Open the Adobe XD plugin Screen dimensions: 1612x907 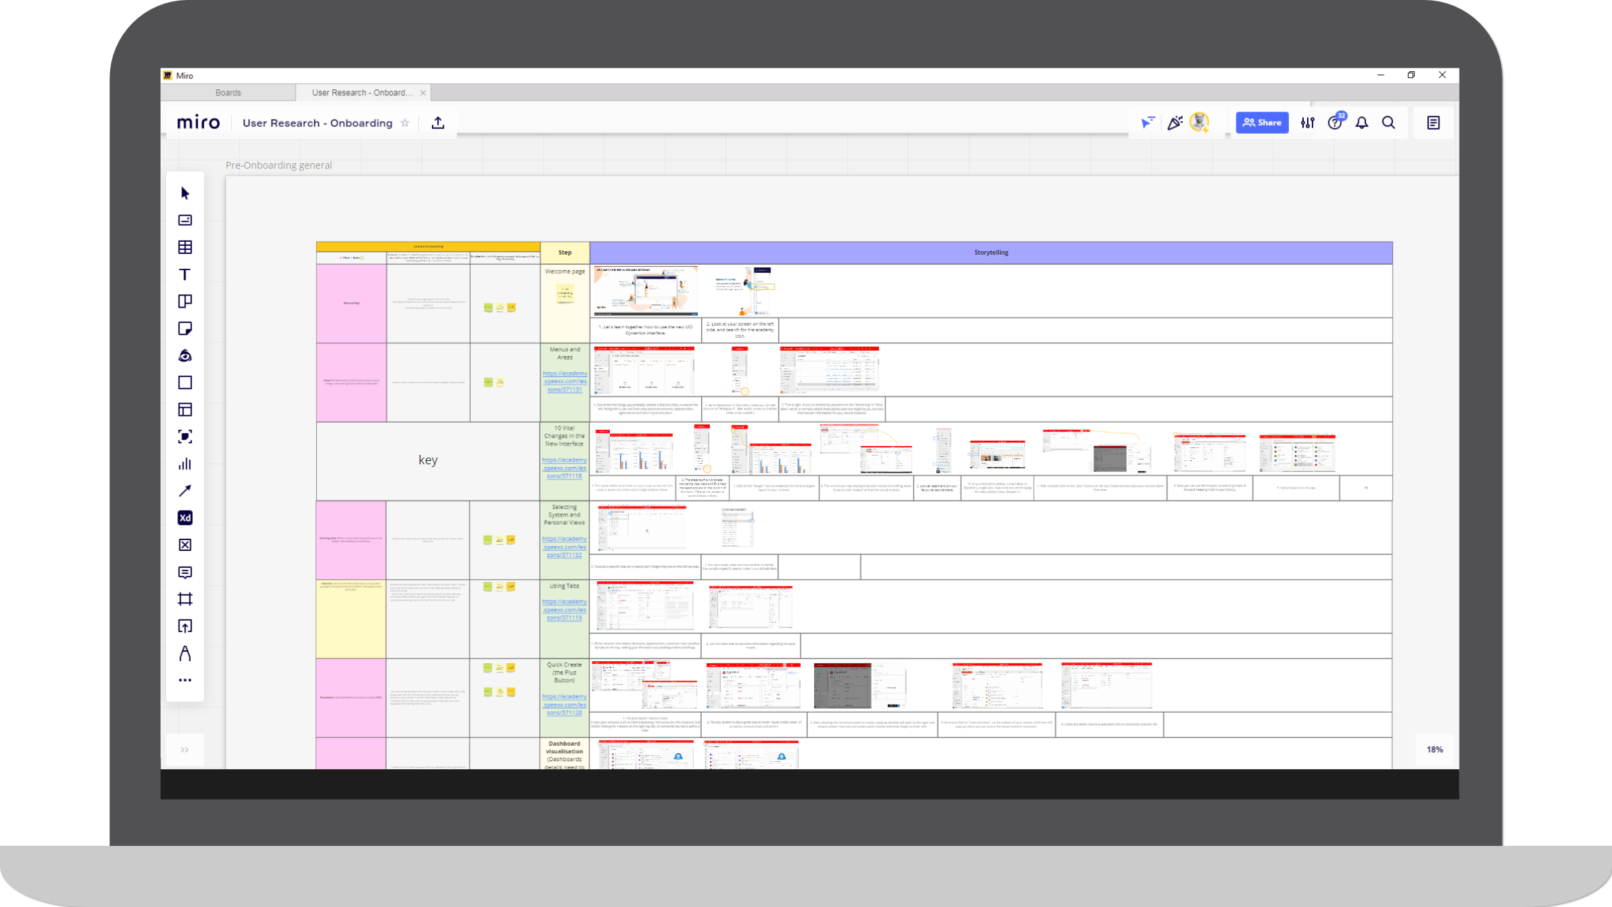coord(185,518)
